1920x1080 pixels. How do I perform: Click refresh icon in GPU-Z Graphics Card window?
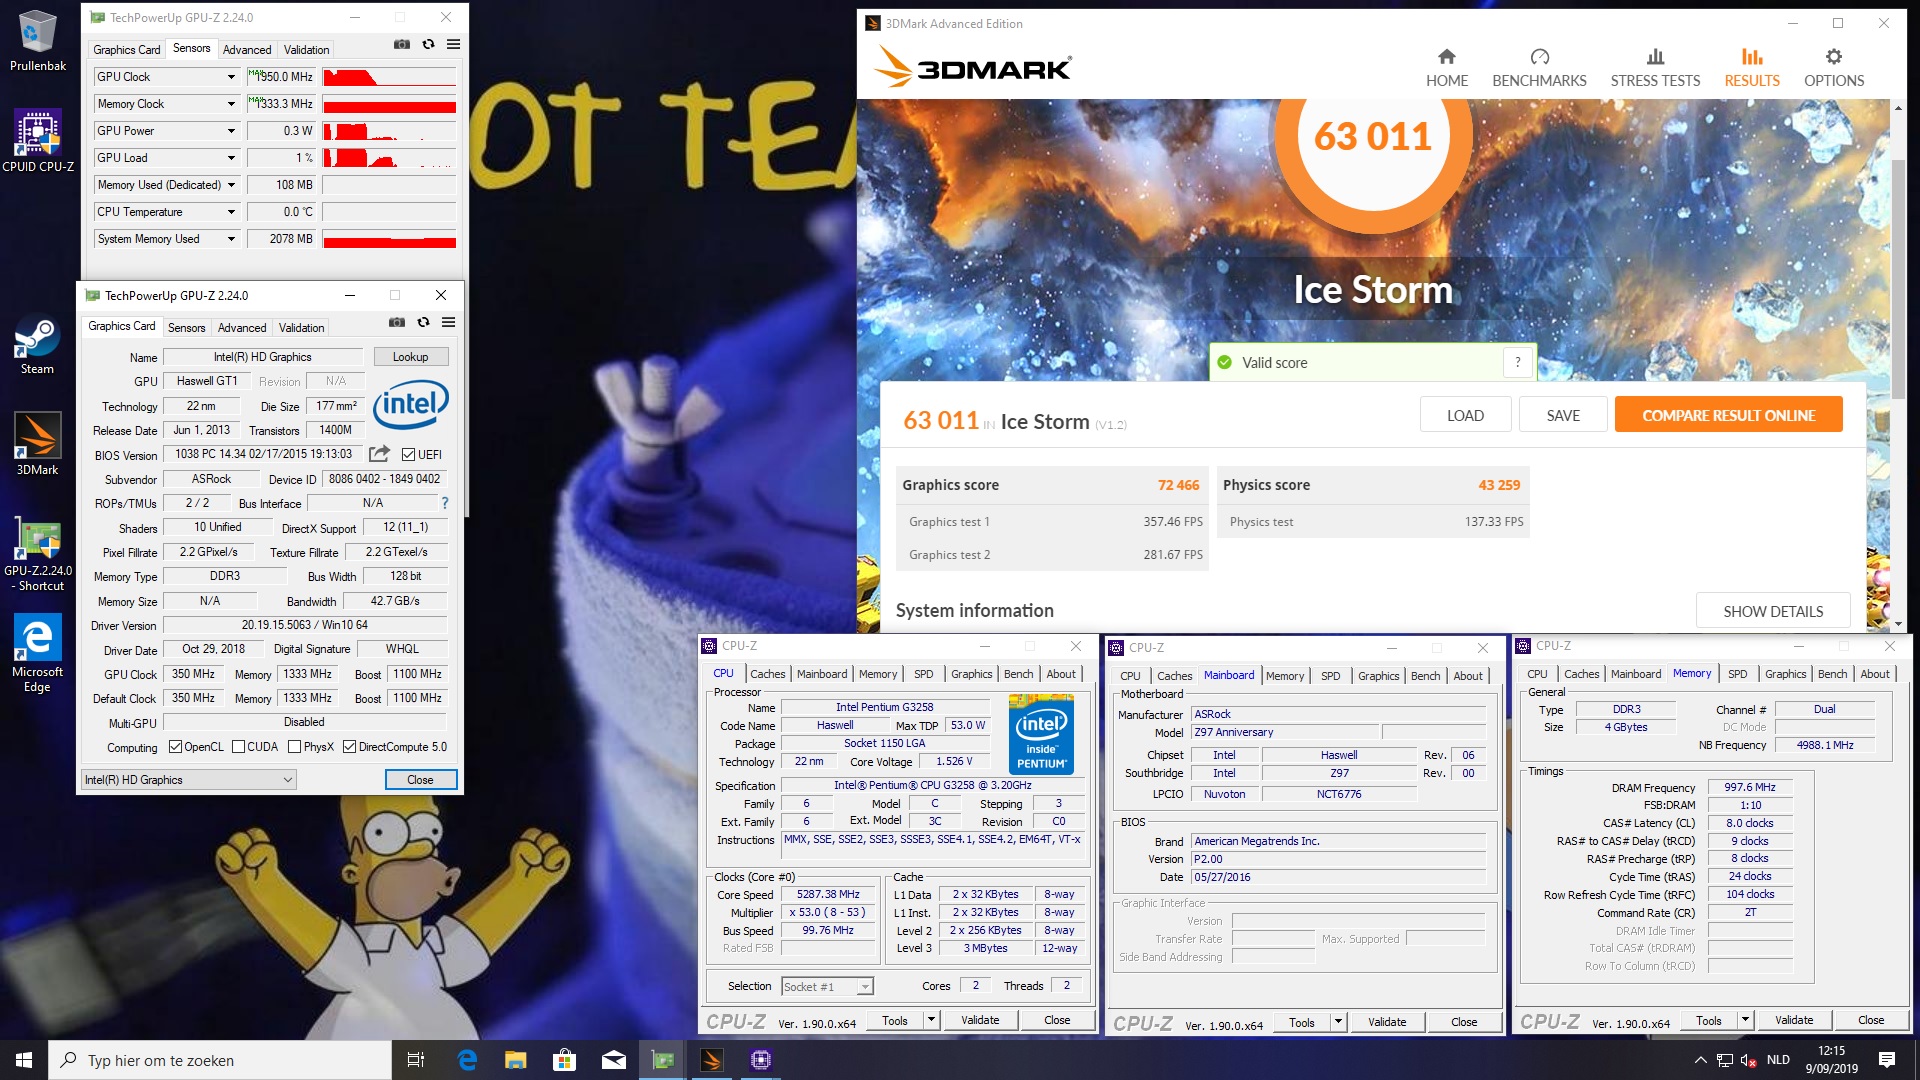pos(423,322)
